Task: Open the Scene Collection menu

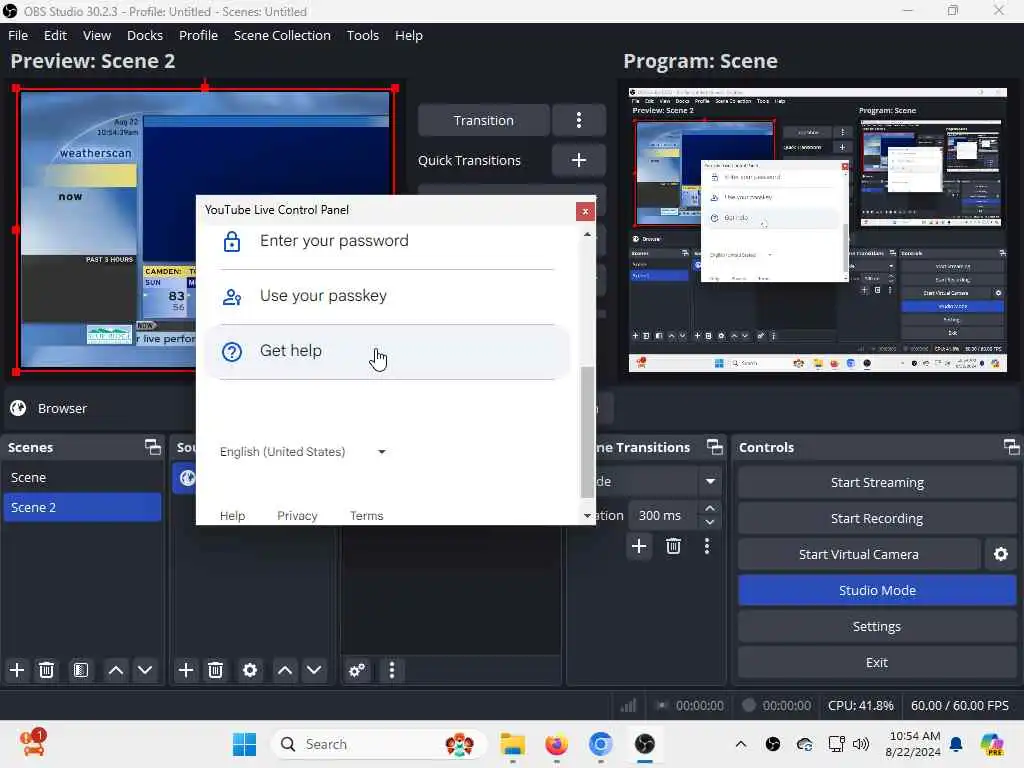Action: (282, 35)
